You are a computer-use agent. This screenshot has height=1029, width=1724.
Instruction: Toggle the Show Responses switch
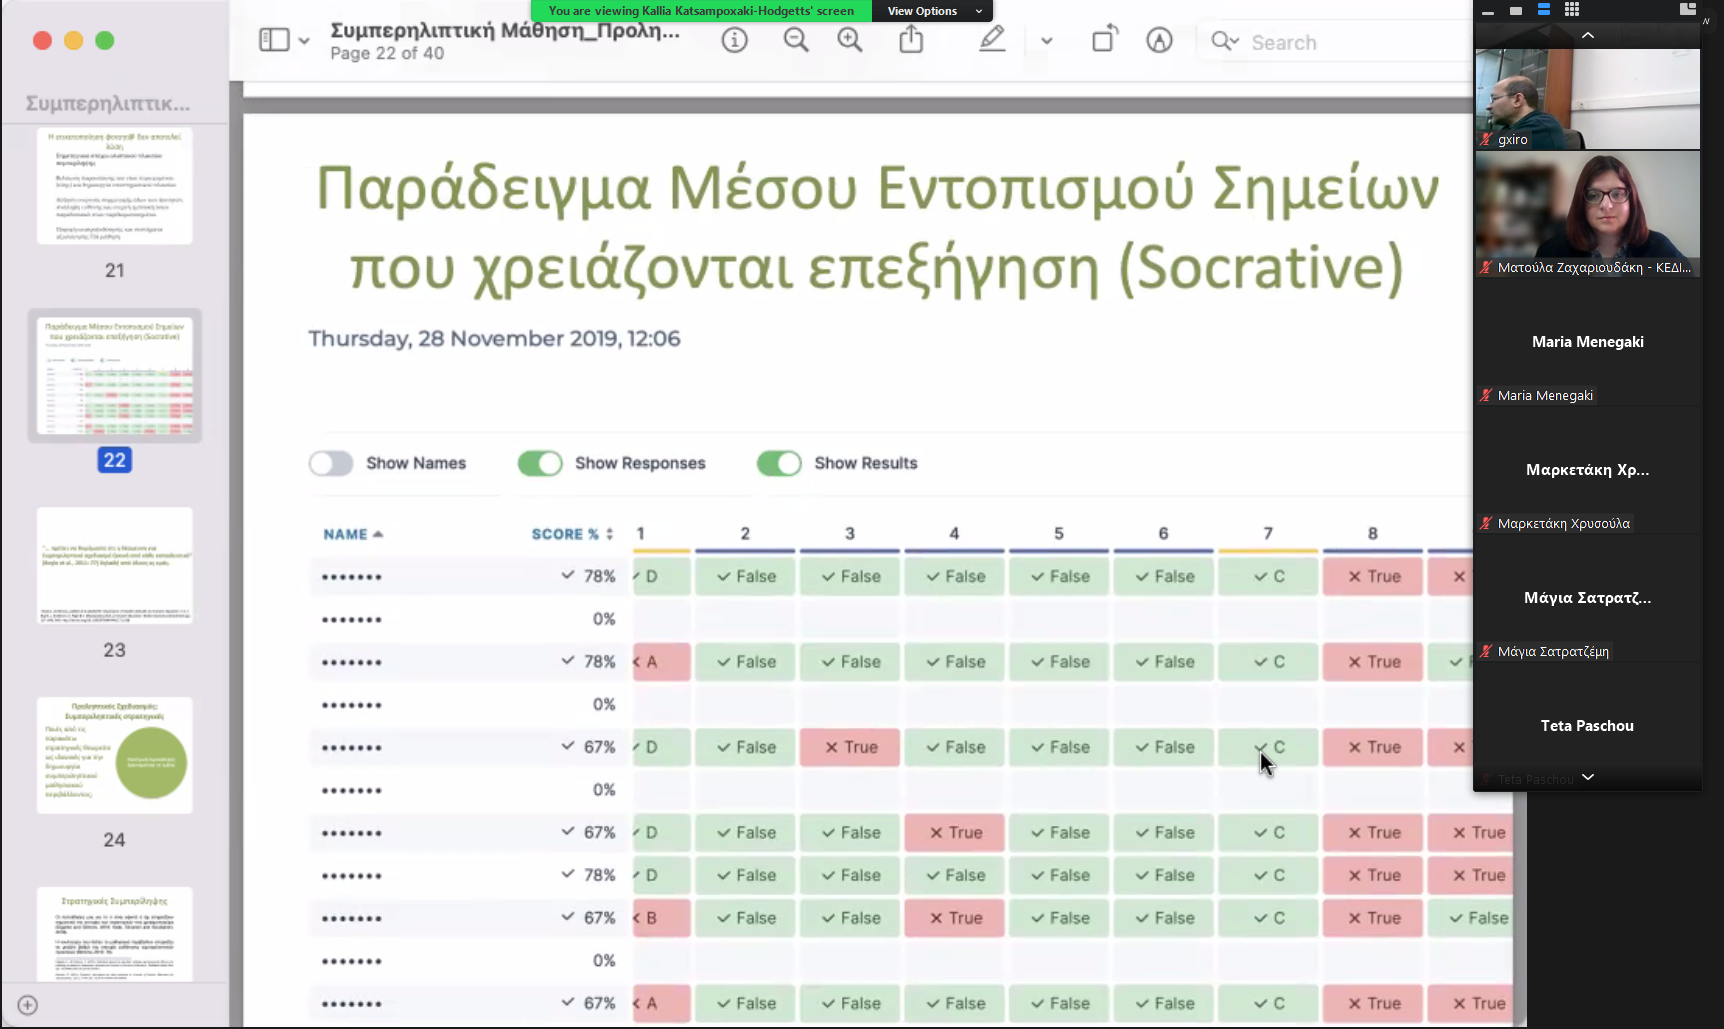540,463
